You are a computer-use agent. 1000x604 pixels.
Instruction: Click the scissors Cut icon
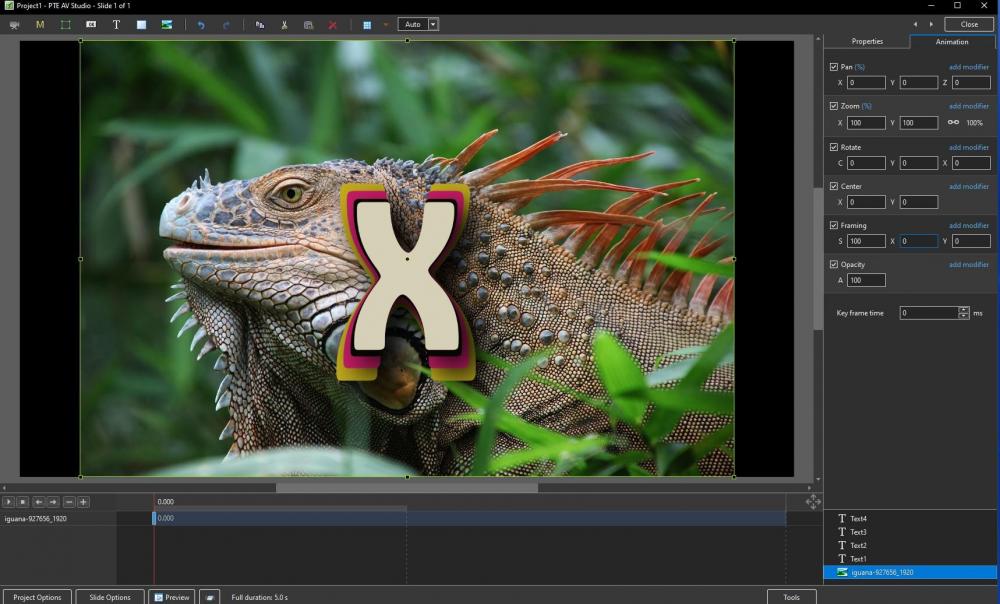(x=284, y=24)
